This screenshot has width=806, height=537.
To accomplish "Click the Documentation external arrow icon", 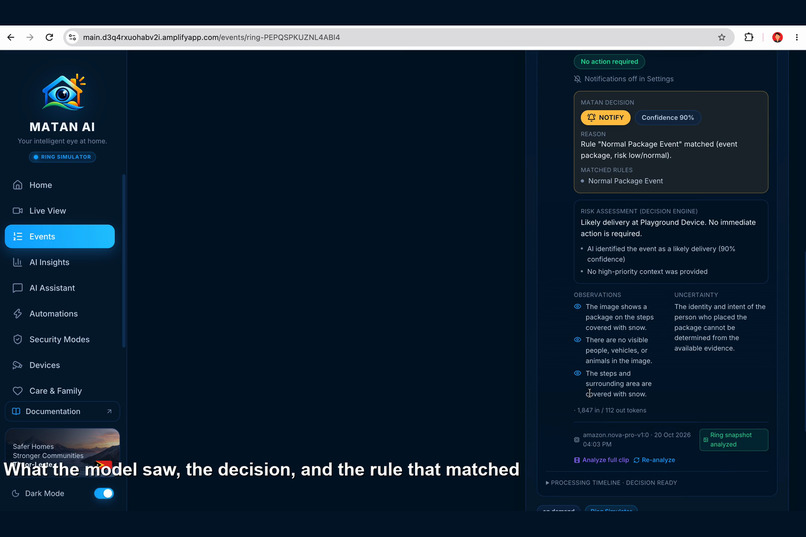I will click(x=109, y=411).
